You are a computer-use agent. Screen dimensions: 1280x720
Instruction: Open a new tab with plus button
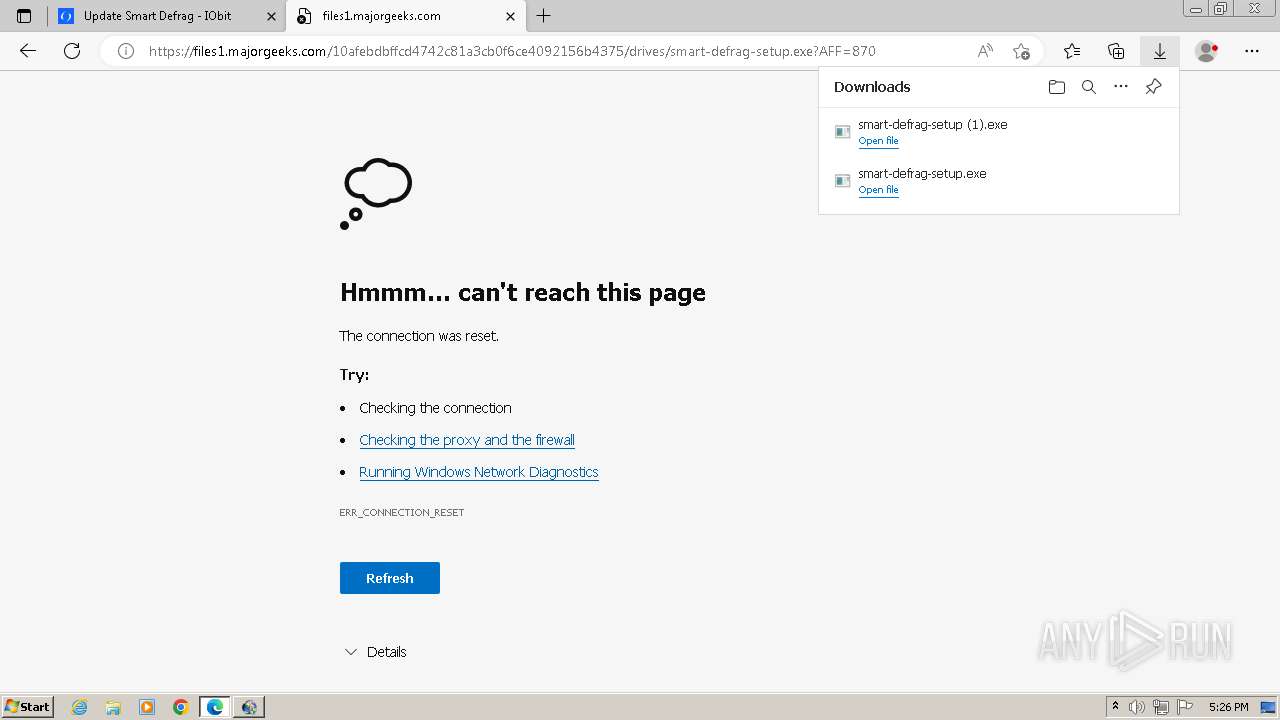[543, 16]
